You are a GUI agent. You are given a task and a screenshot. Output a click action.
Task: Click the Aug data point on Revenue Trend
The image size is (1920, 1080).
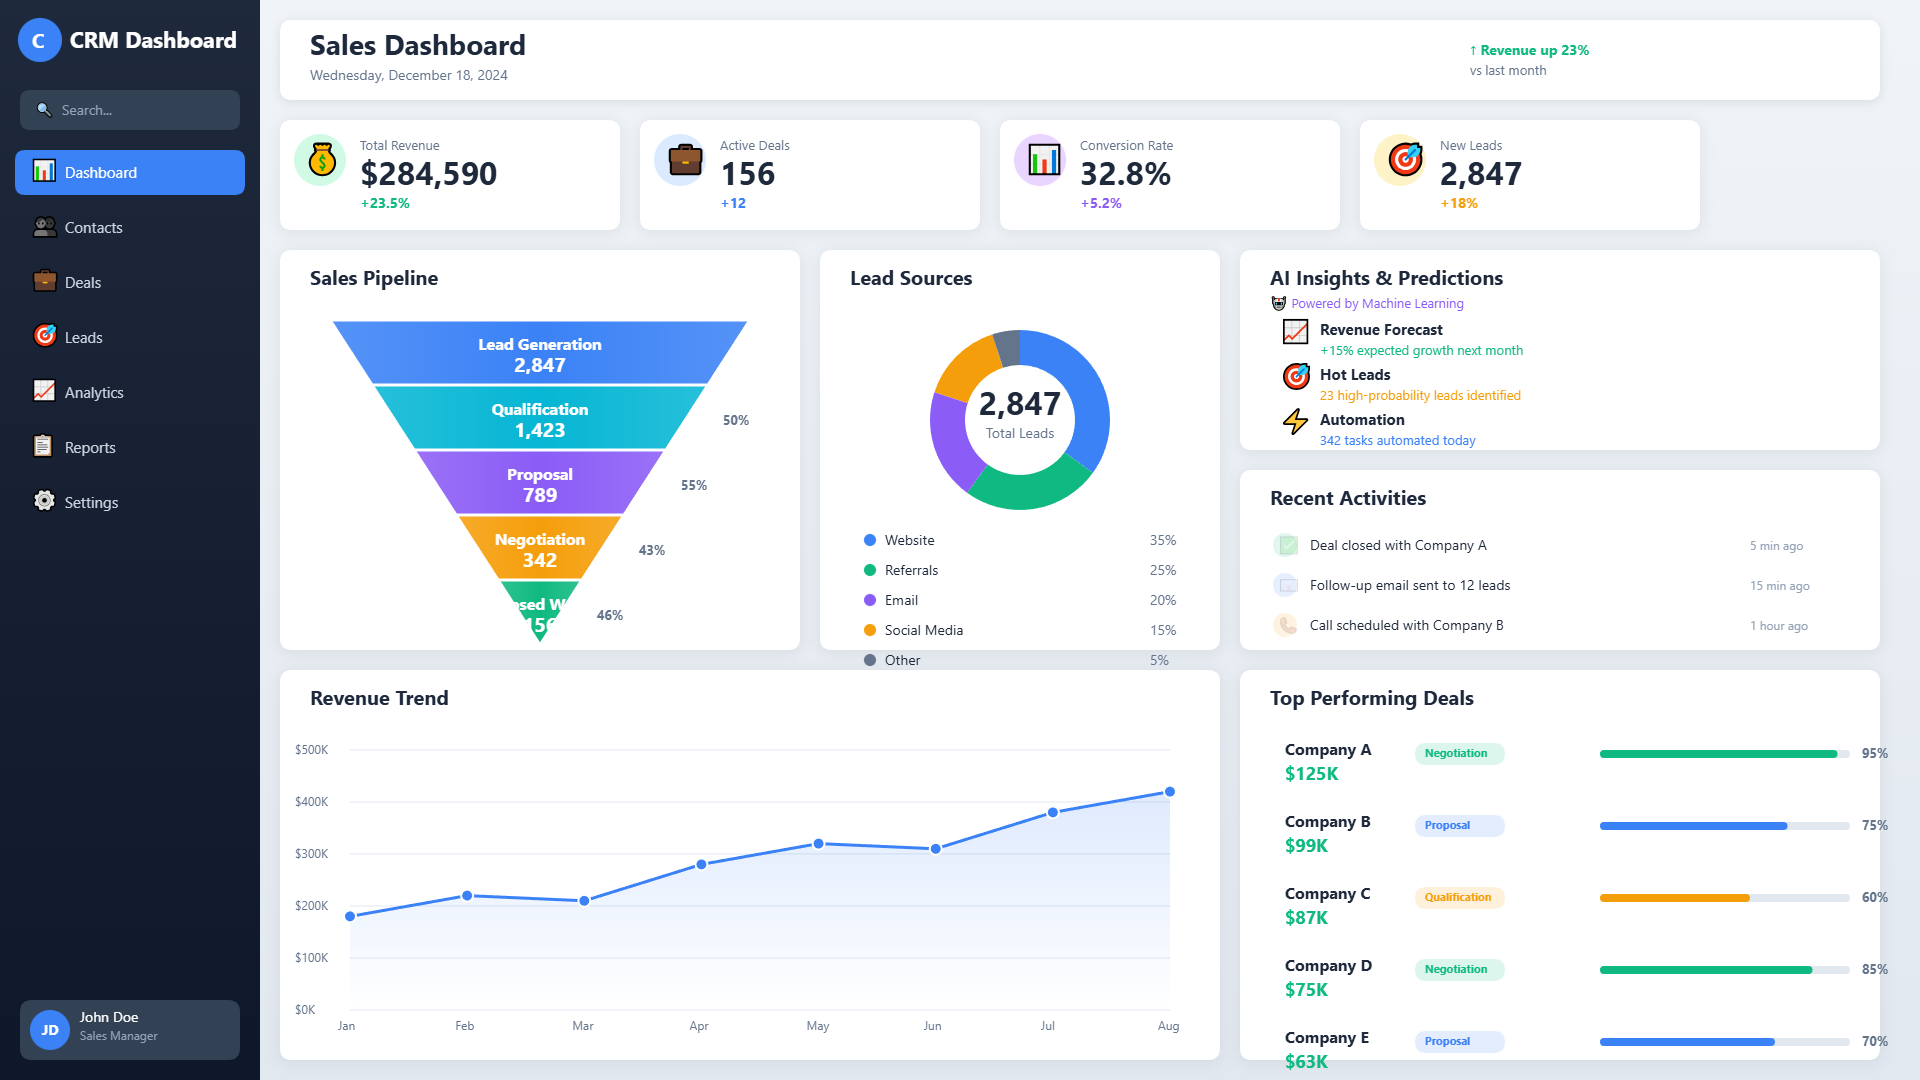[1170, 792]
